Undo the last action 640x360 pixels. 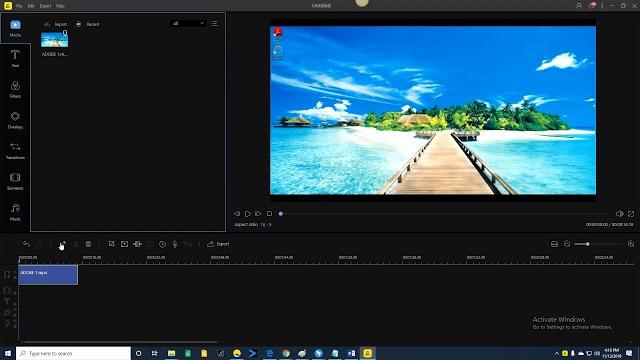26,244
